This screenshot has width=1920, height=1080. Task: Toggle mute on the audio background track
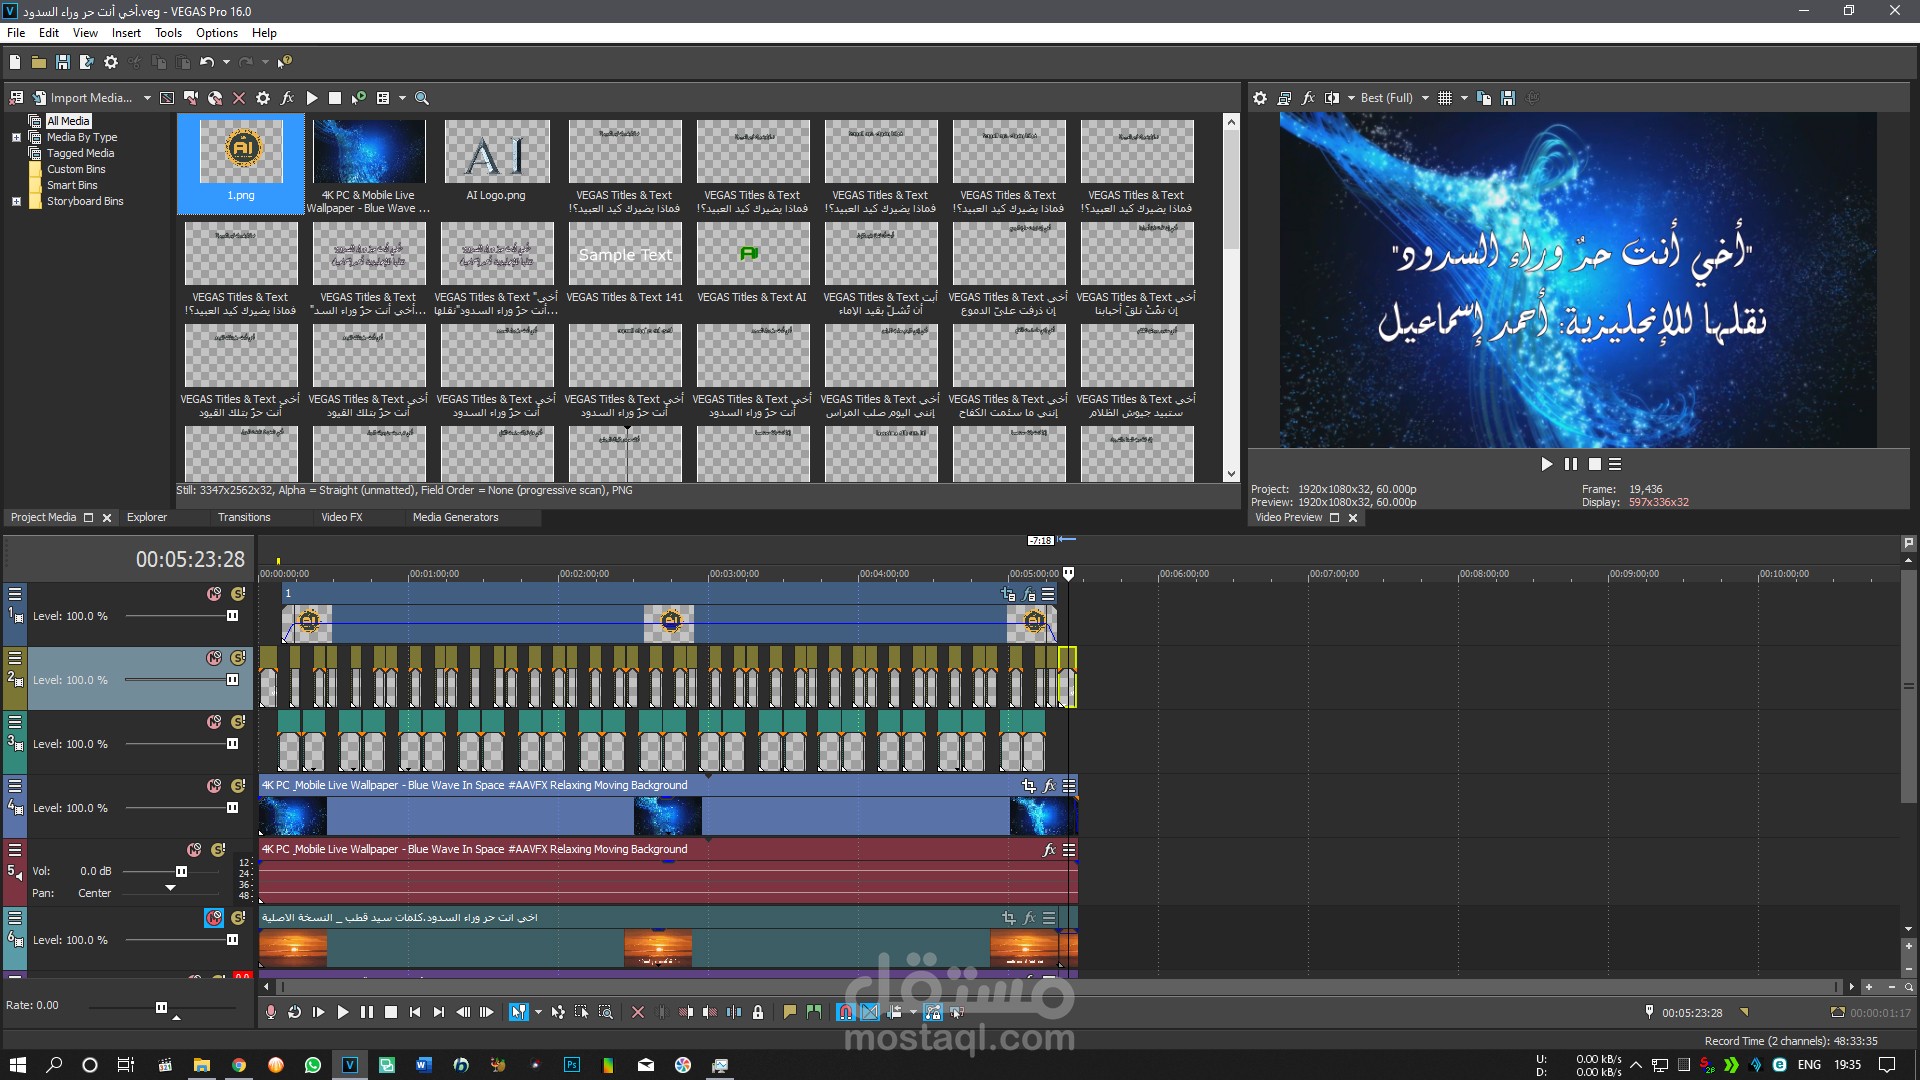tap(211, 851)
